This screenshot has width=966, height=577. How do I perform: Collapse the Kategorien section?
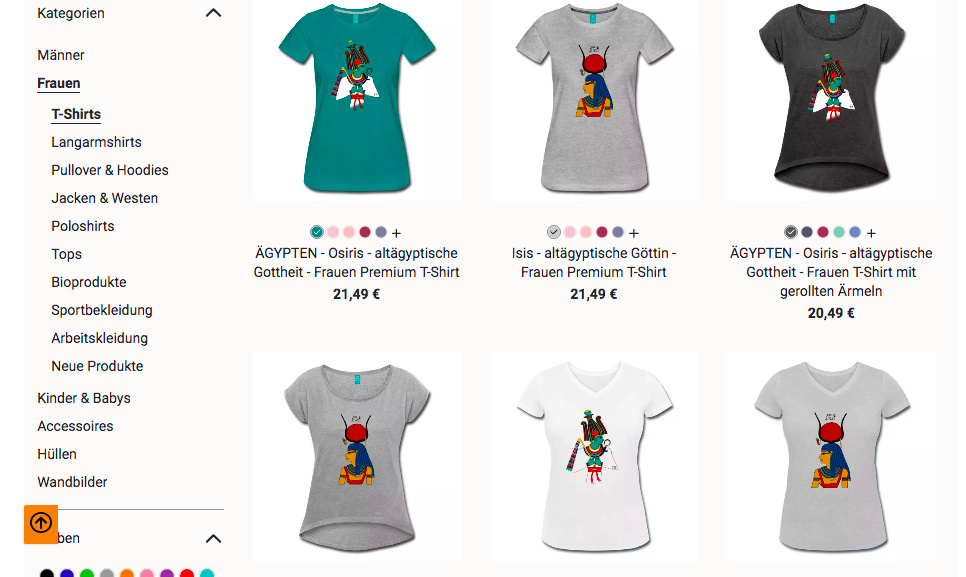point(213,13)
